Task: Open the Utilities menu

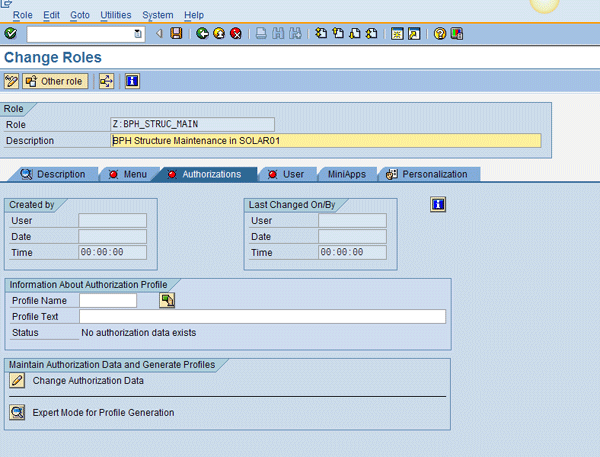Action: (116, 15)
